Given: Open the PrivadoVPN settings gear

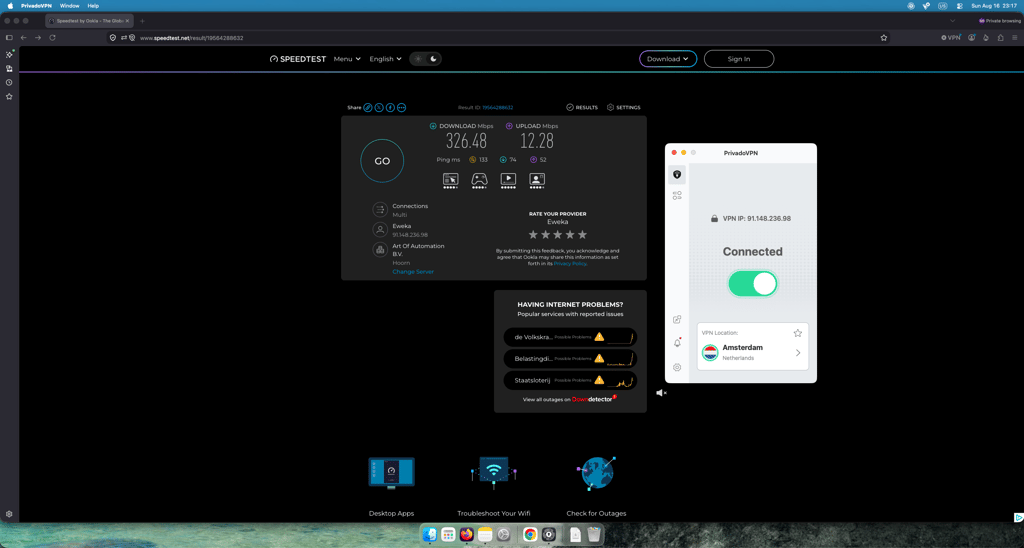Looking at the screenshot, I should pyautogui.click(x=677, y=367).
